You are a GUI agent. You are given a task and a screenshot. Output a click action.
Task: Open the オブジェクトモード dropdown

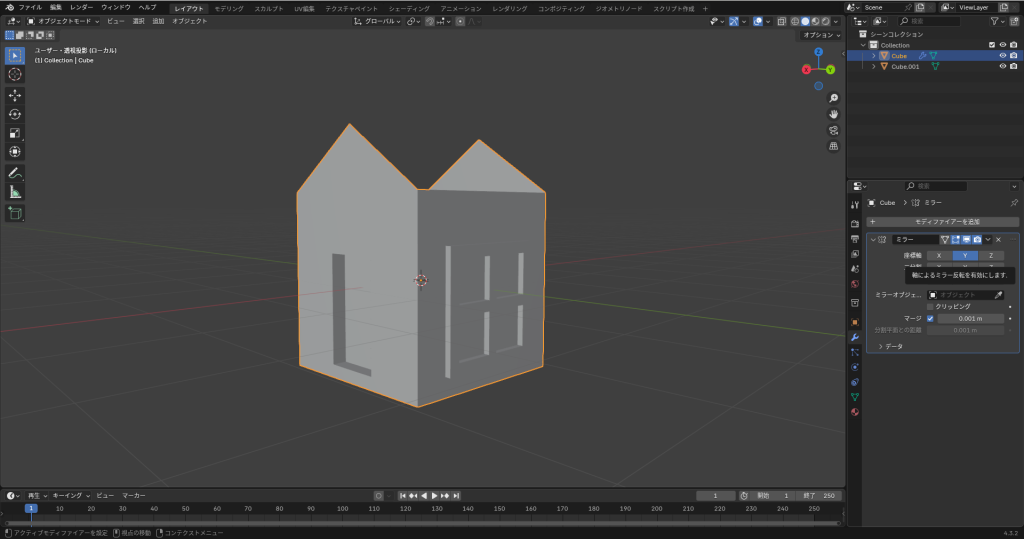(64, 20)
